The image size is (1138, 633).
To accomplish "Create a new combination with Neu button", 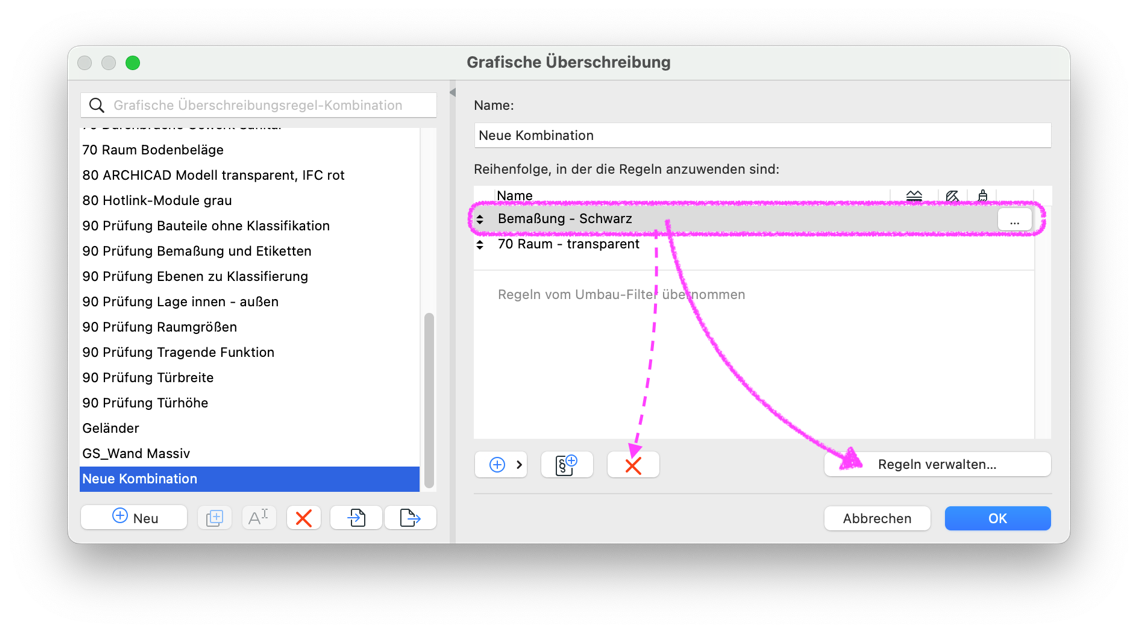I will point(134,518).
